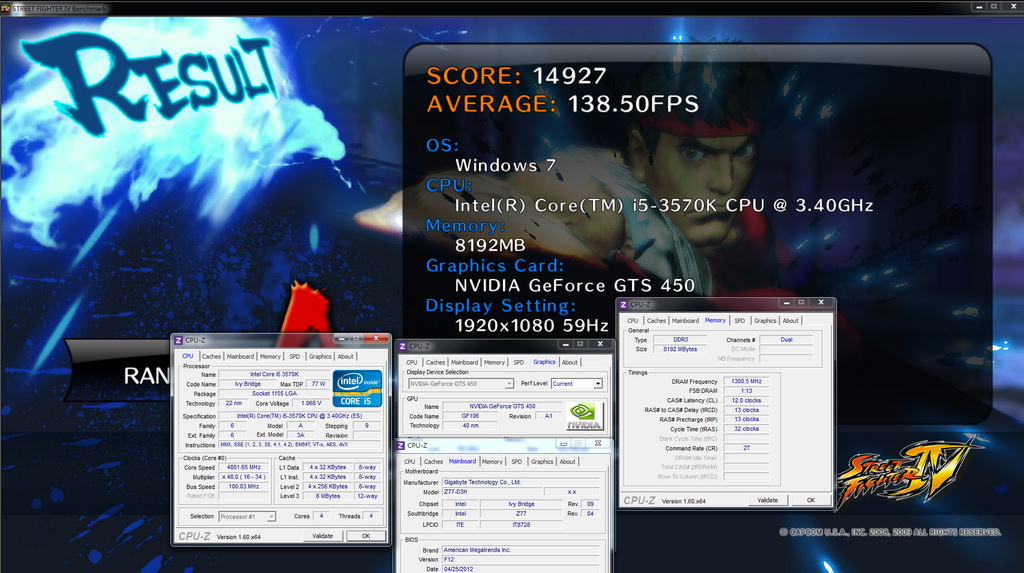Screen dimensions: 1024x573
Task: Open Memory tab in the Graphics window
Action: pyautogui.click(x=494, y=363)
